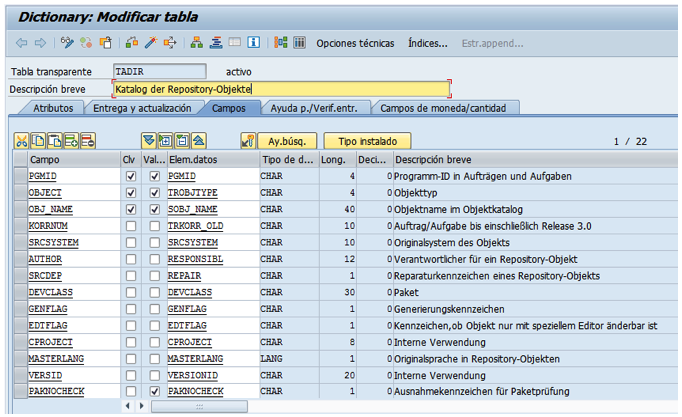Cut the row with the scissors icon
This screenshot has height=417, width=682.
(21, 141)
